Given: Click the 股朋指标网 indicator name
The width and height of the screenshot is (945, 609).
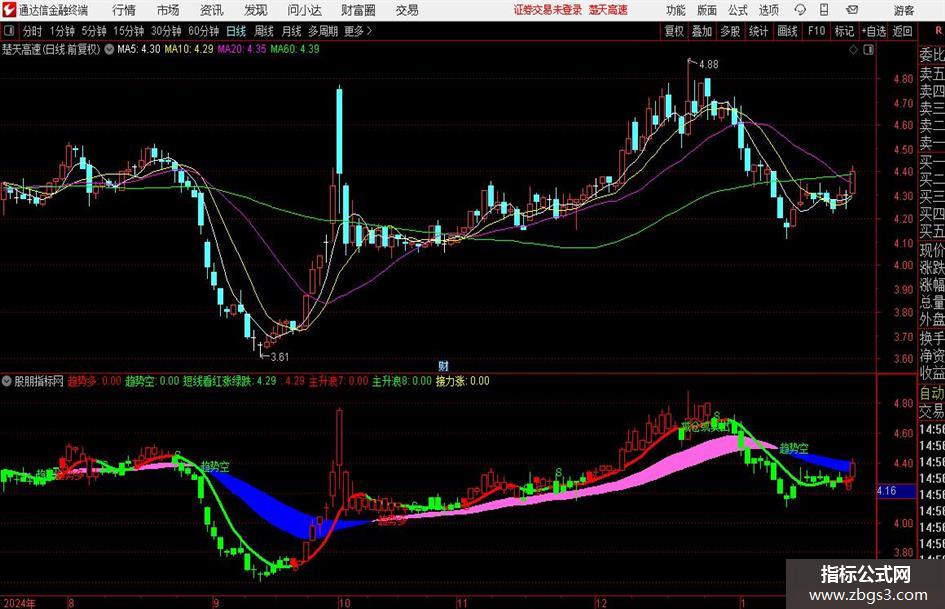Looking at the screenshot, I should [39, 381].
